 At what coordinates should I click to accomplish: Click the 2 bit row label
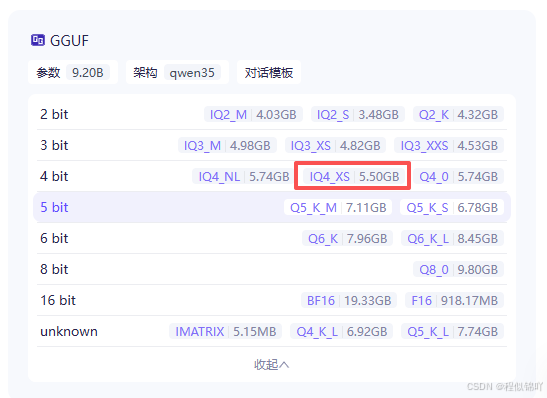click(54, 114)
